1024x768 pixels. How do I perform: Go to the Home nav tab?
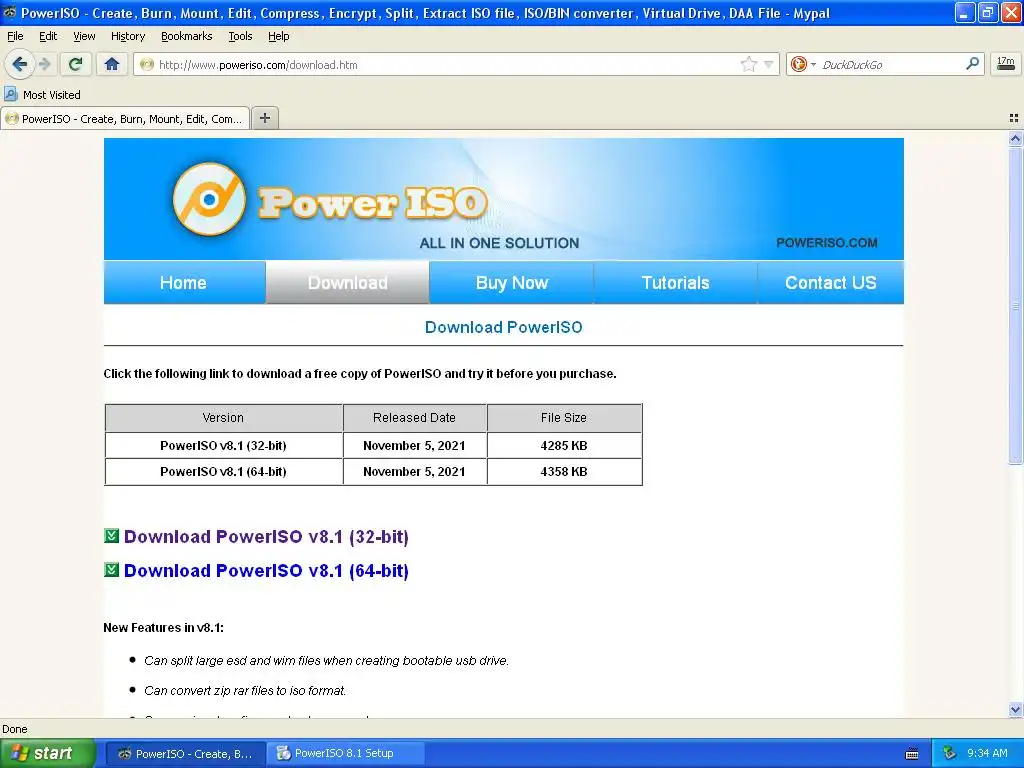point(184,283)
